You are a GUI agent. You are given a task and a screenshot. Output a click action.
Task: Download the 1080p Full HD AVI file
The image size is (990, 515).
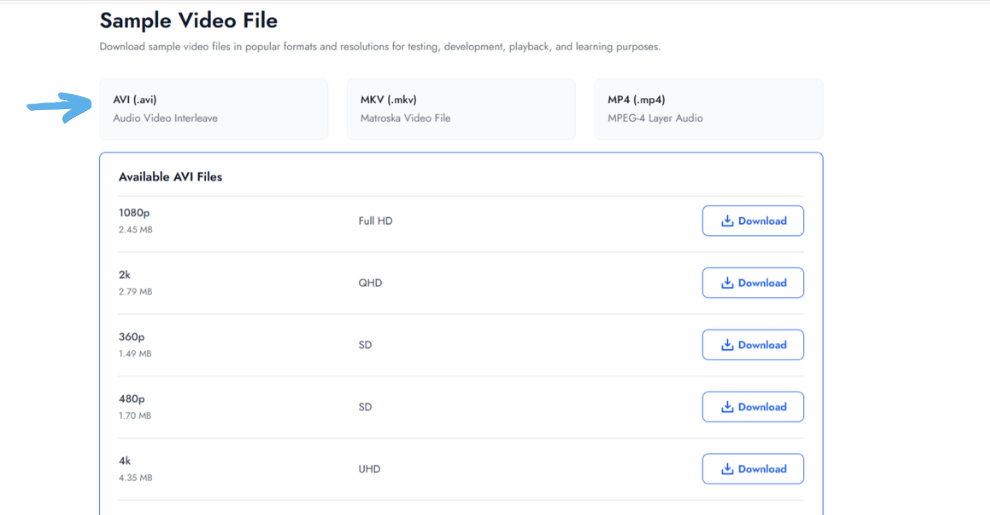pos(753,221)
